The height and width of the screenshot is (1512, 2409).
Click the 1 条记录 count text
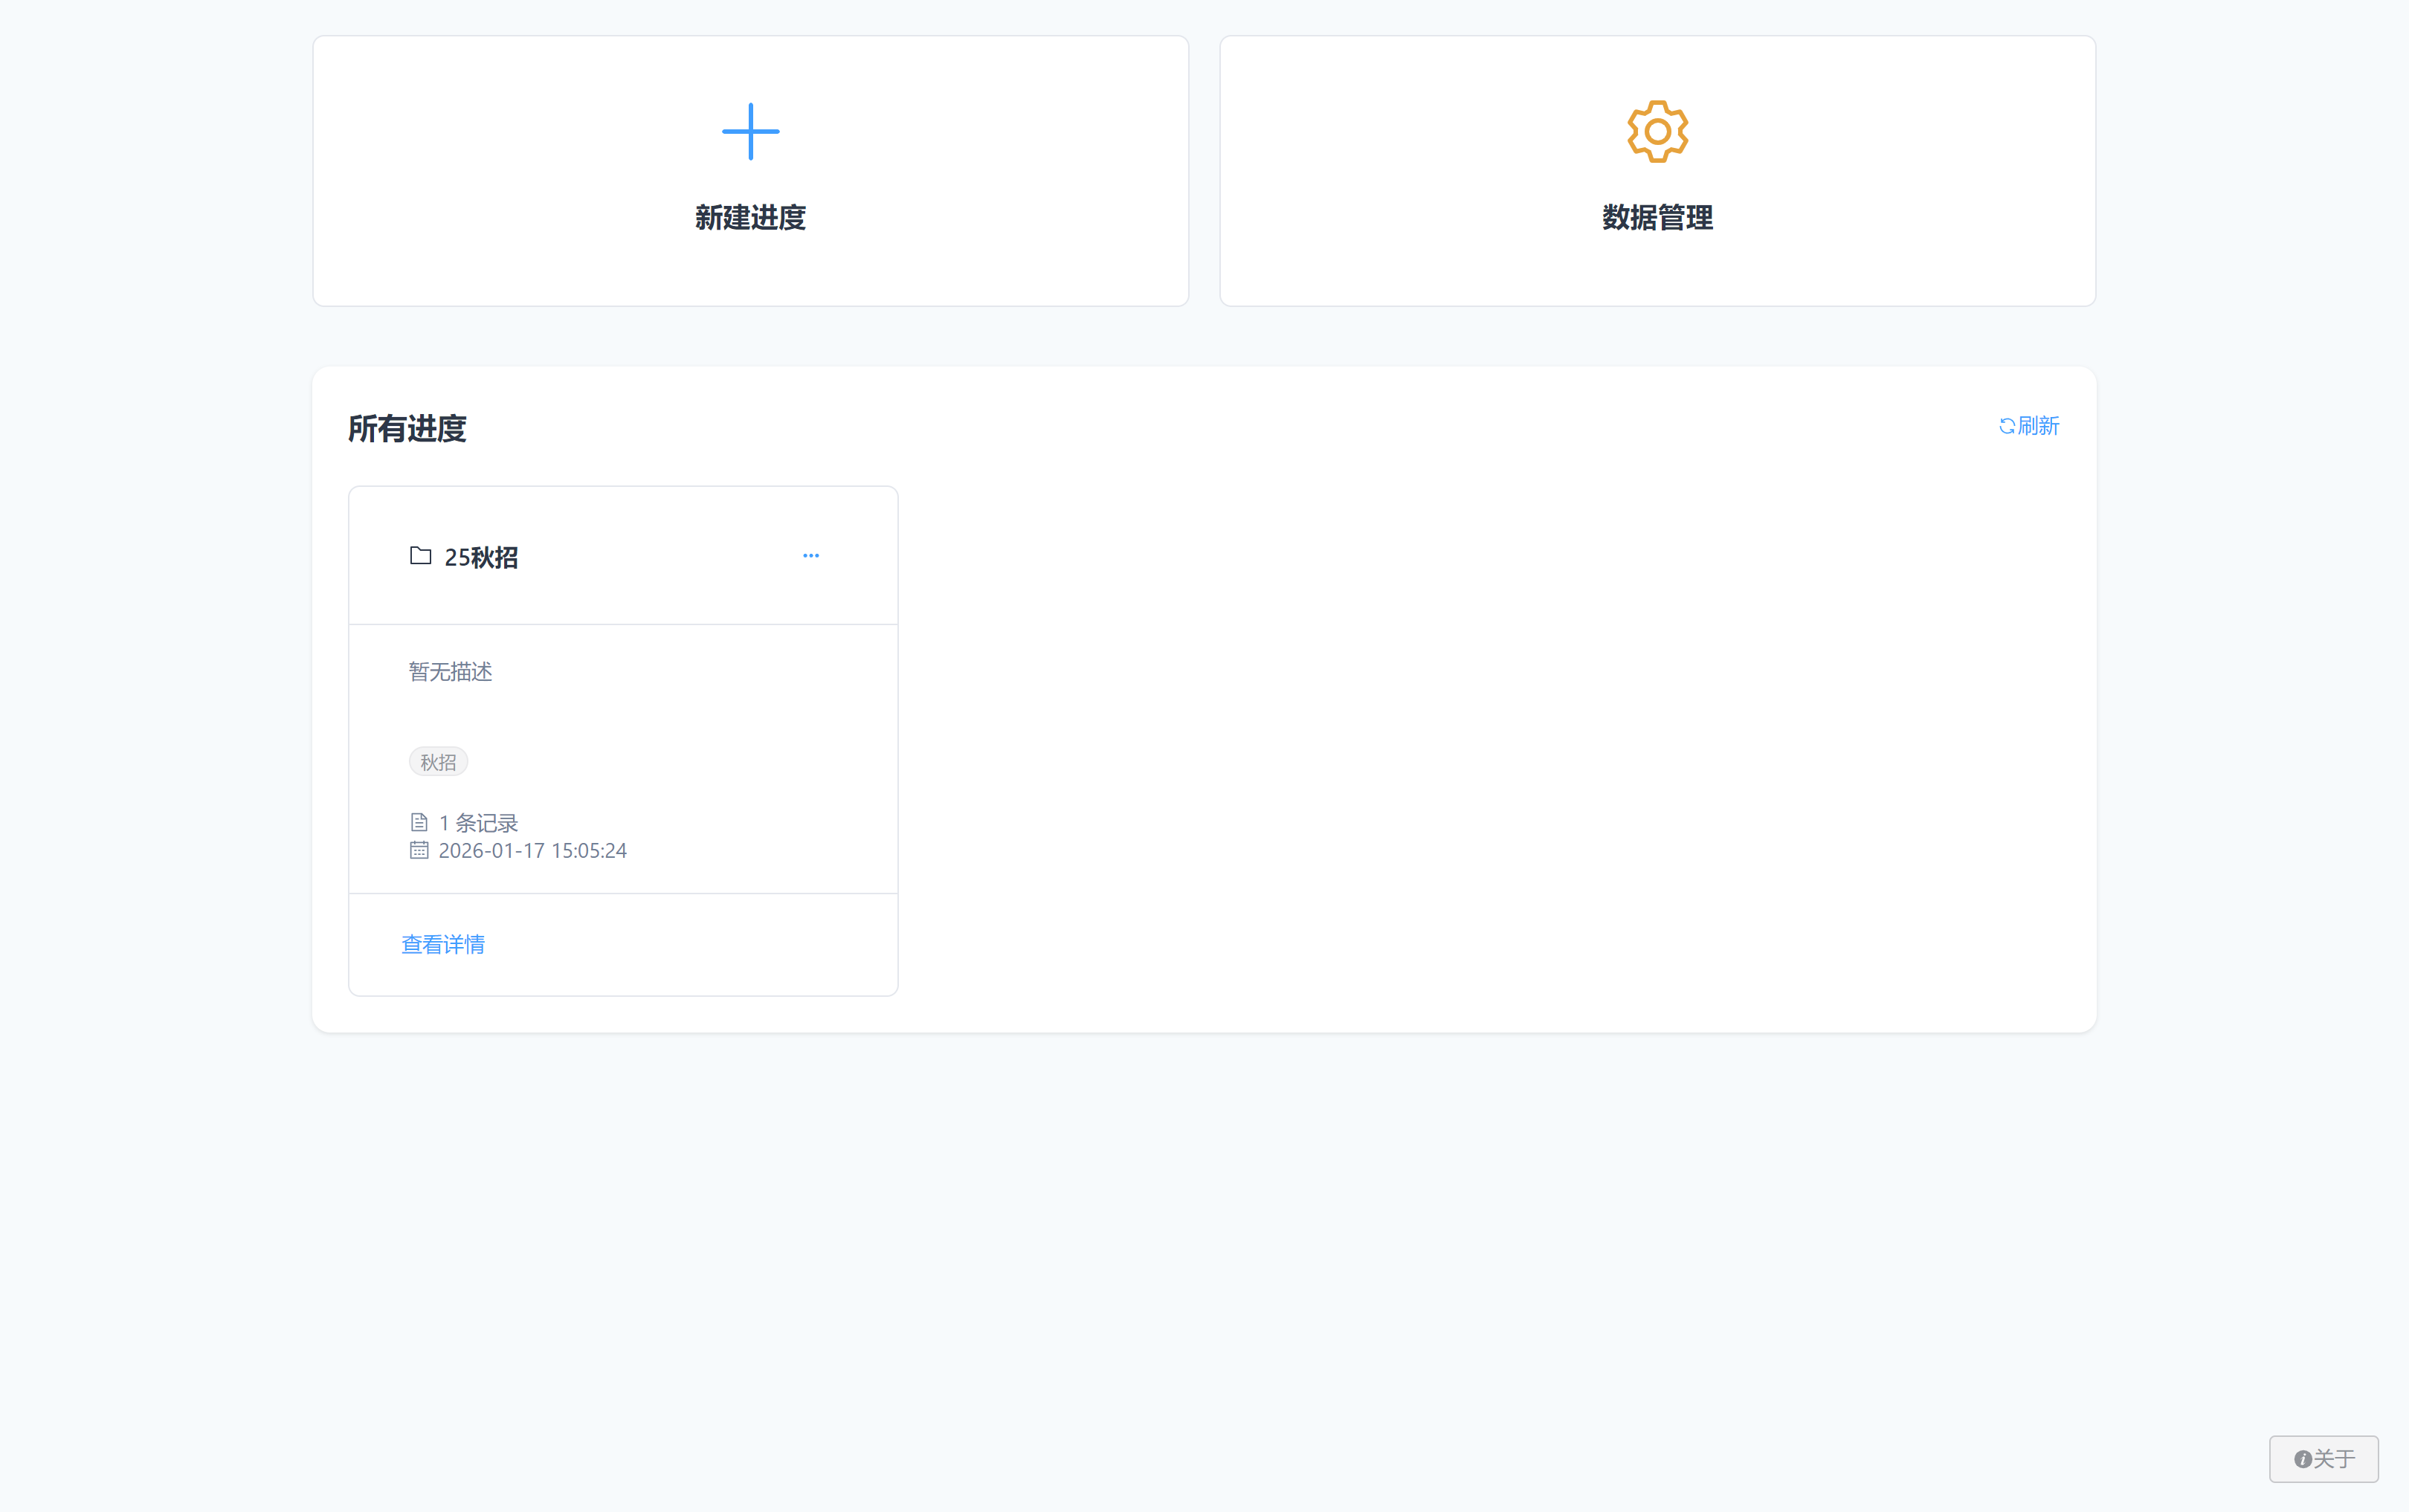(478, 823)
